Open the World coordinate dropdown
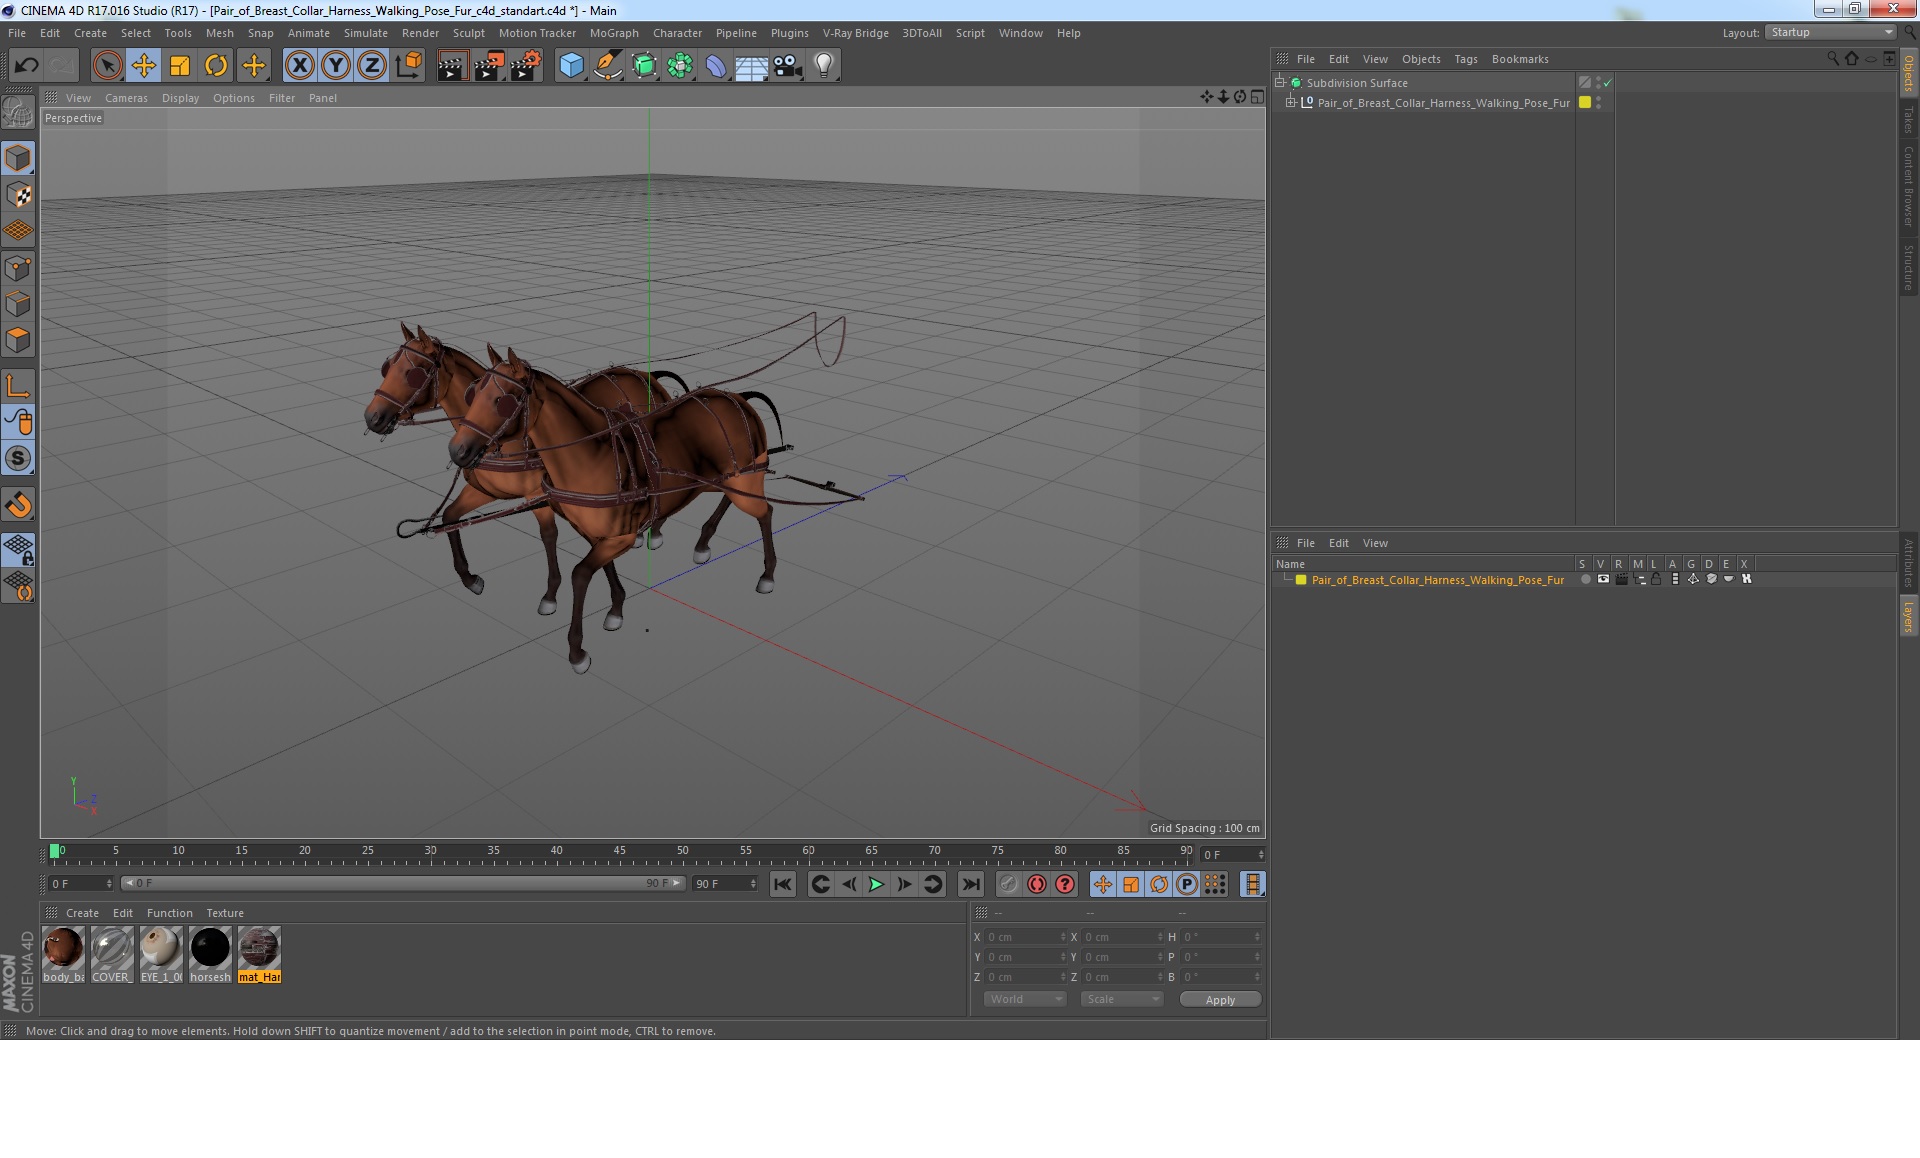1920x1158 pixels. [x=1024, y=999]
